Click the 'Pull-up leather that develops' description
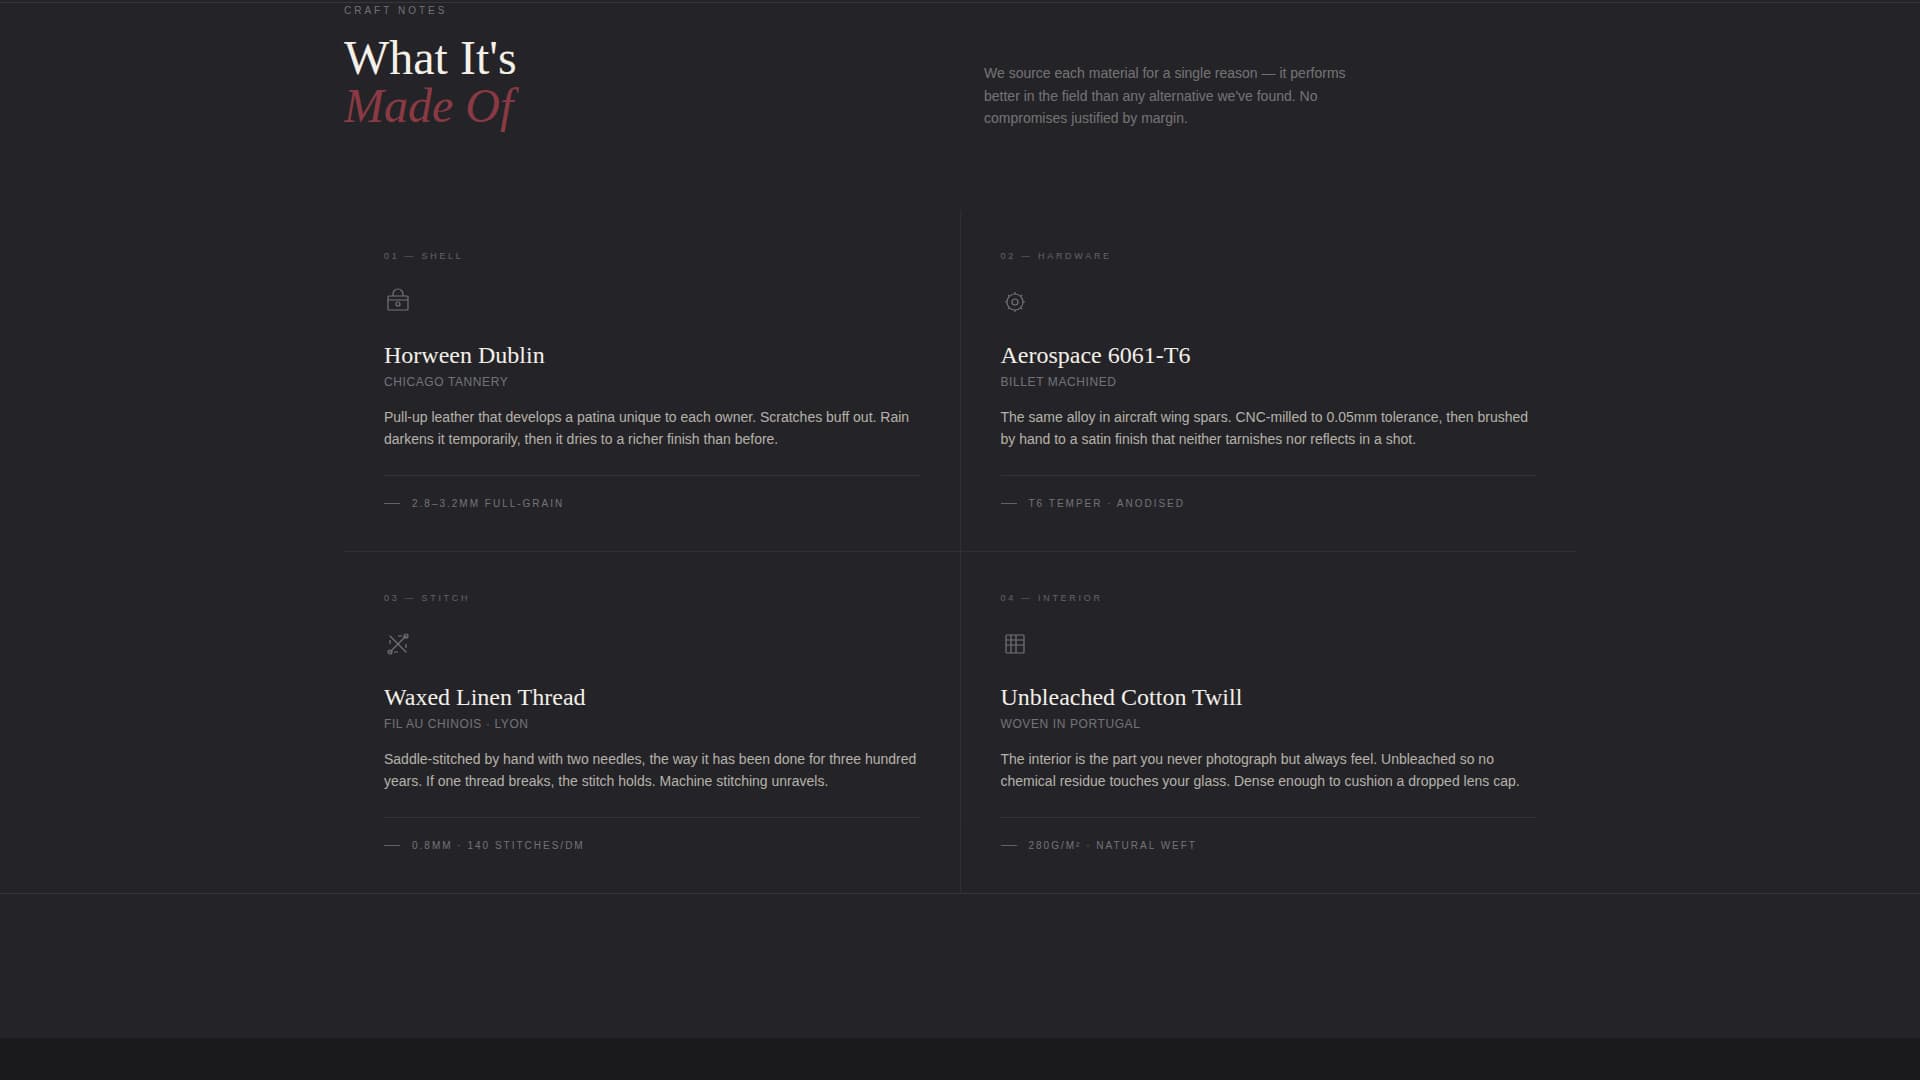The height and width of the screenshot is (1080, 1920). point(647,428)
